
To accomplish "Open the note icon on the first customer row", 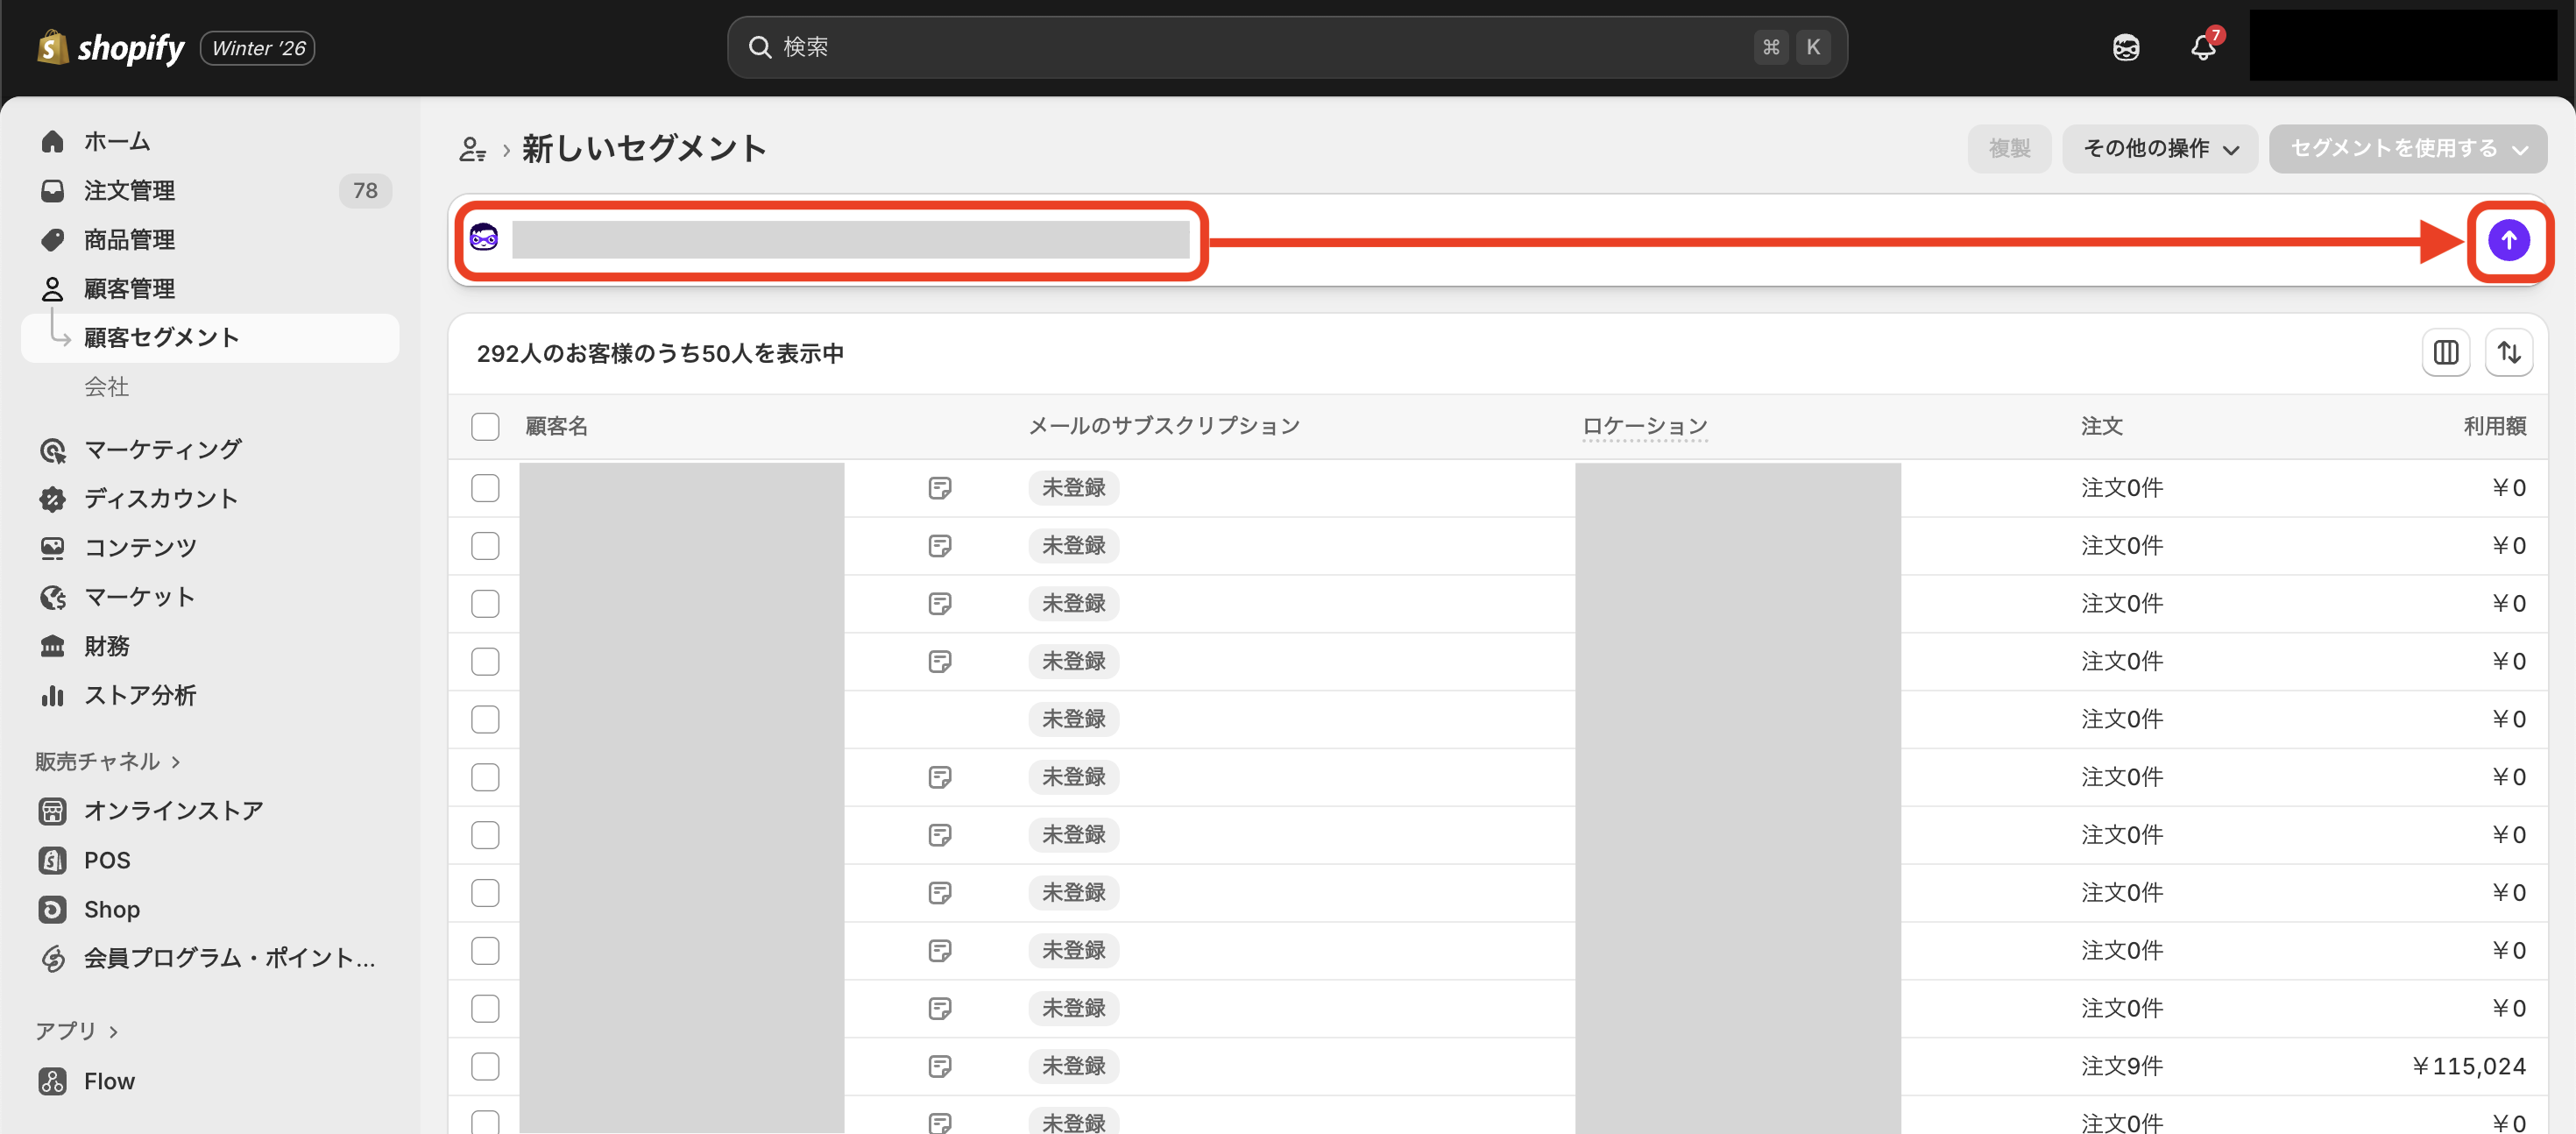I will point(939,488).
